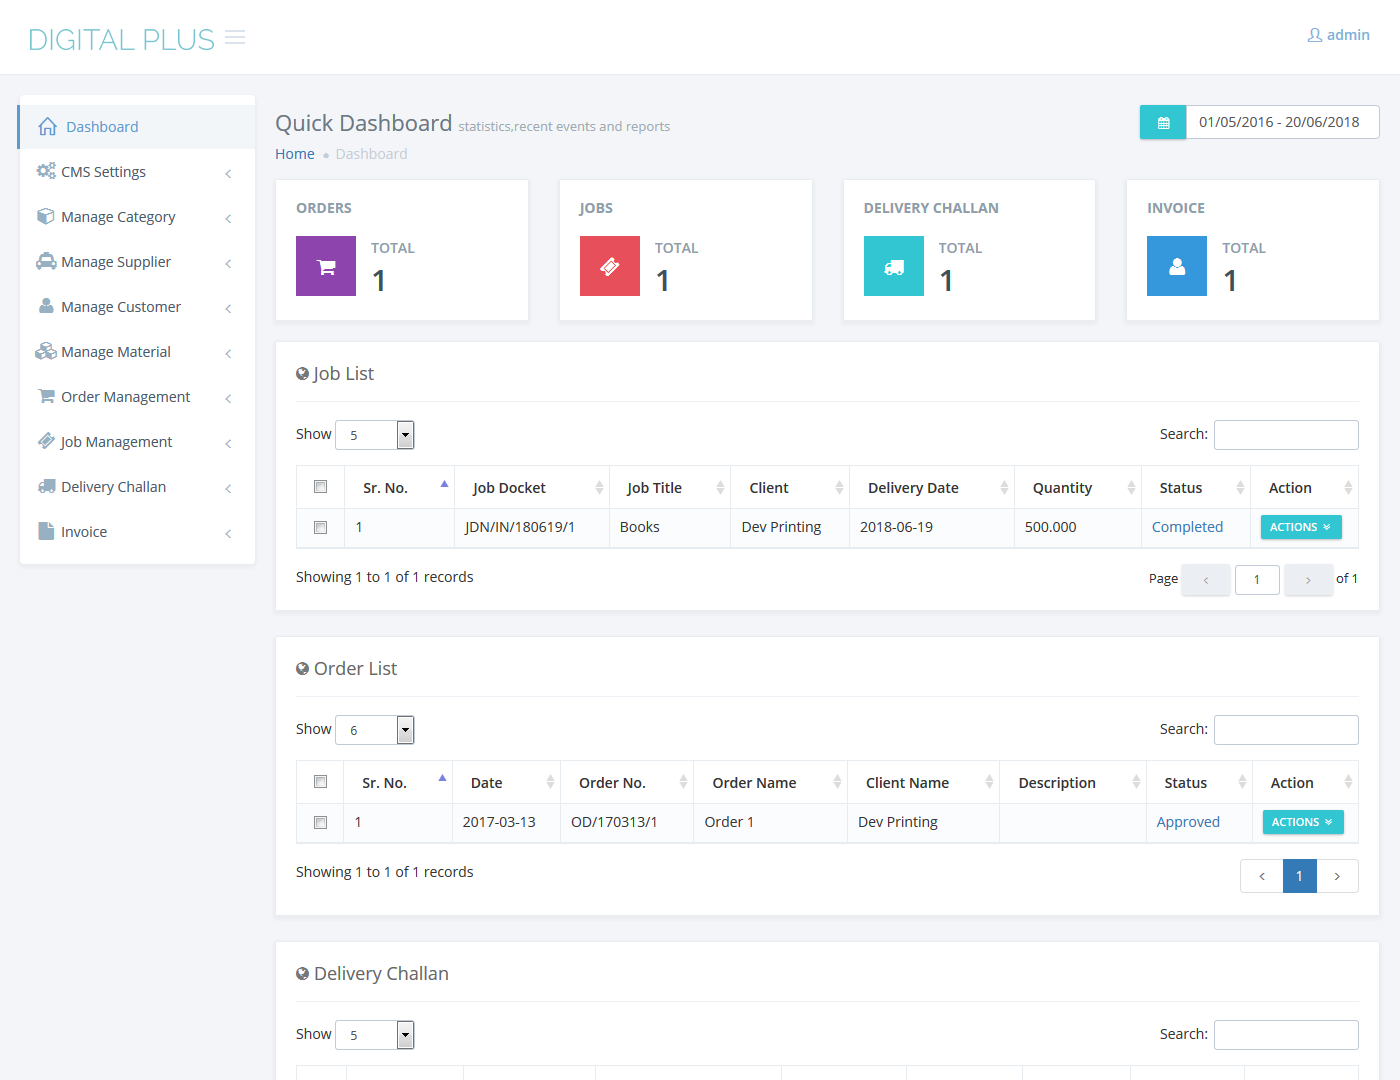The height and width of the screenshot is (1080, 1400).
Task: Click the globe icon beside Job List
Action: tap(303, 374)
